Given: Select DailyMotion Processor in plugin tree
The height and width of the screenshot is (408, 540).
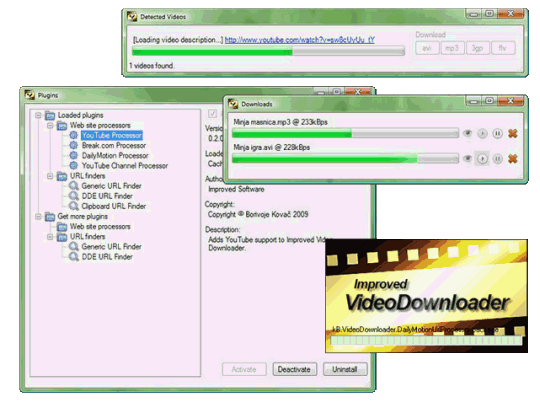Looking at the screenshot, I should pyautogui.click(x=115, y=155).
